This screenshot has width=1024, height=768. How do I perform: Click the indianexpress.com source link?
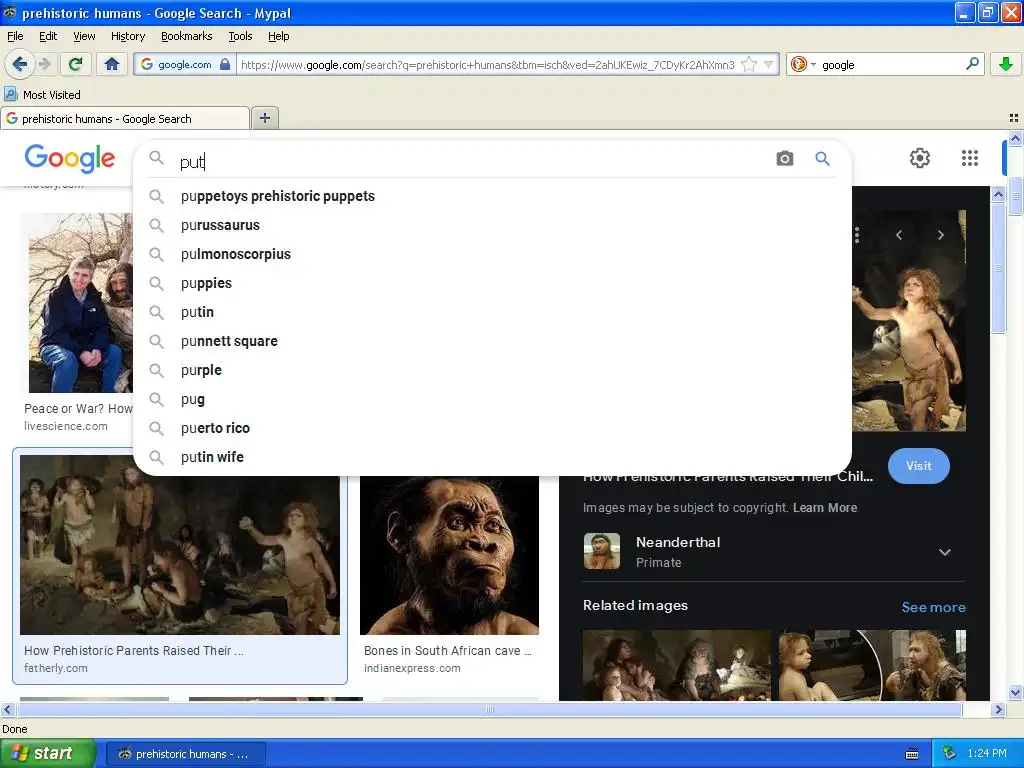tap(412, 668)
